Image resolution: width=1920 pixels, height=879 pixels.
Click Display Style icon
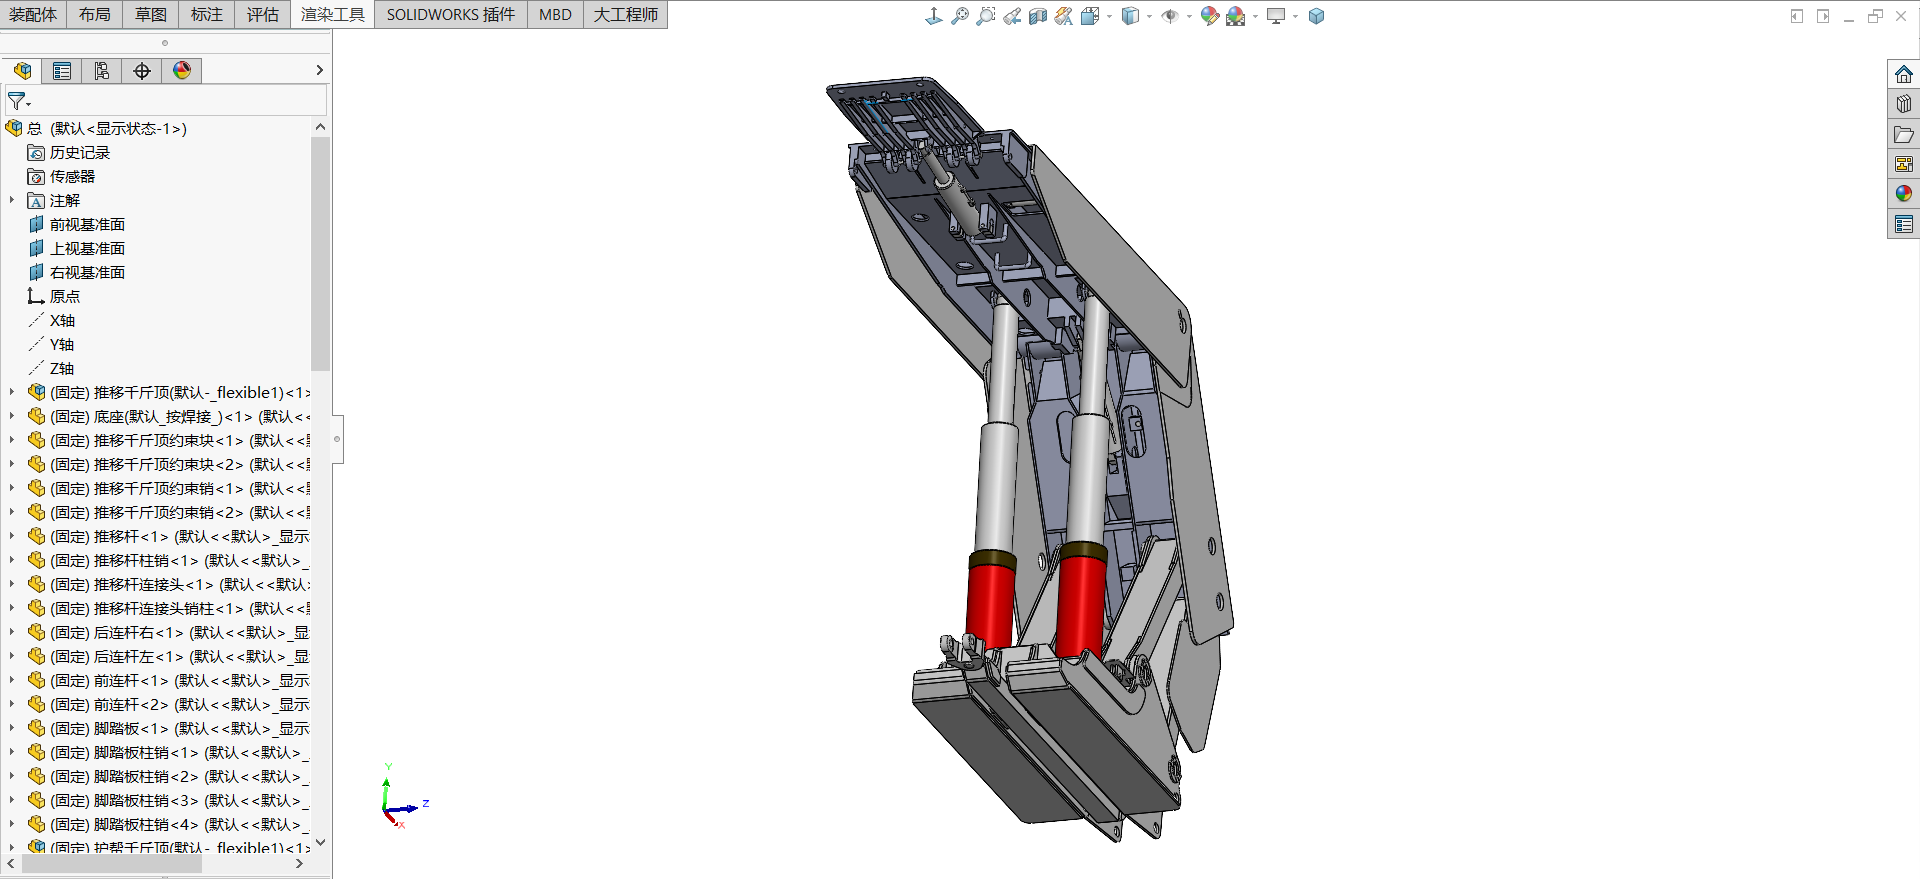coord(1130,16)
